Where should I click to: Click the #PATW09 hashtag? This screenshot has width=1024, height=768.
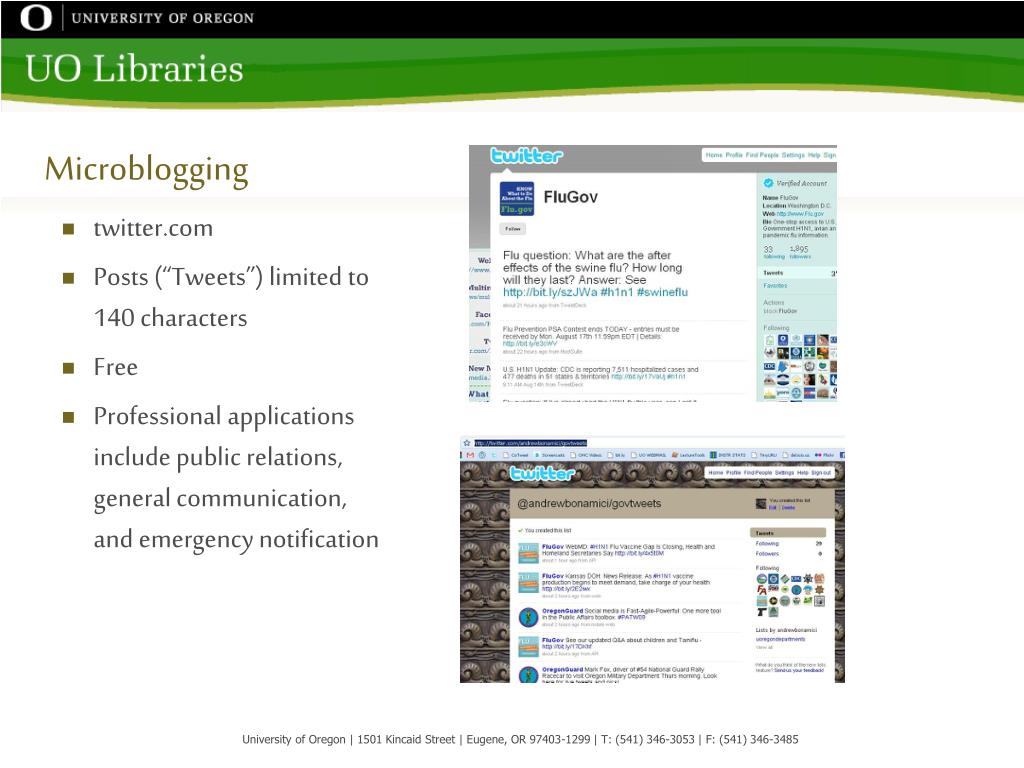pos(631,617)
